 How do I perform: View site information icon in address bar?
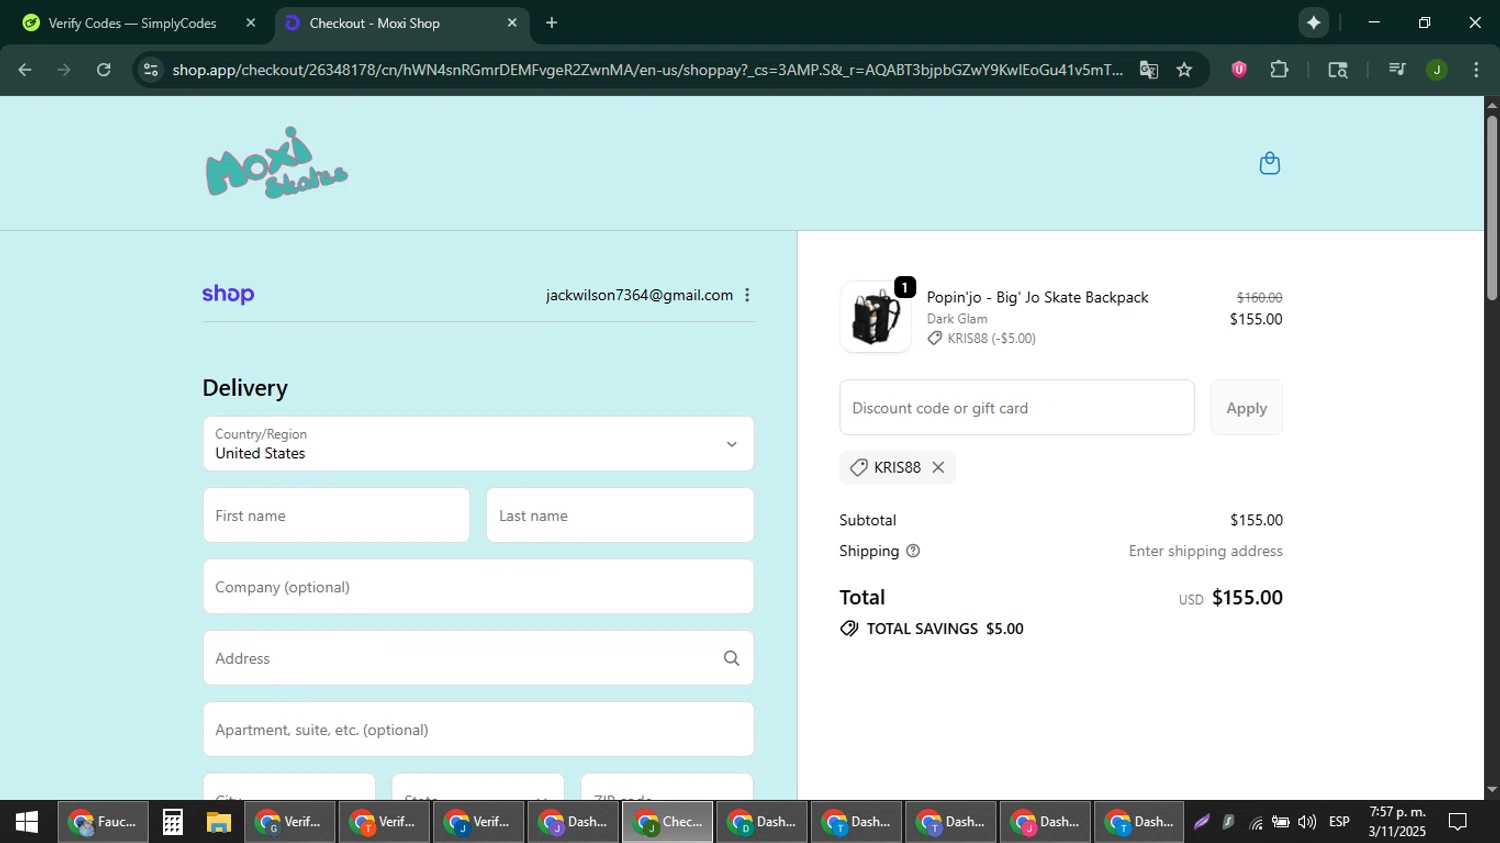(151, 69)
